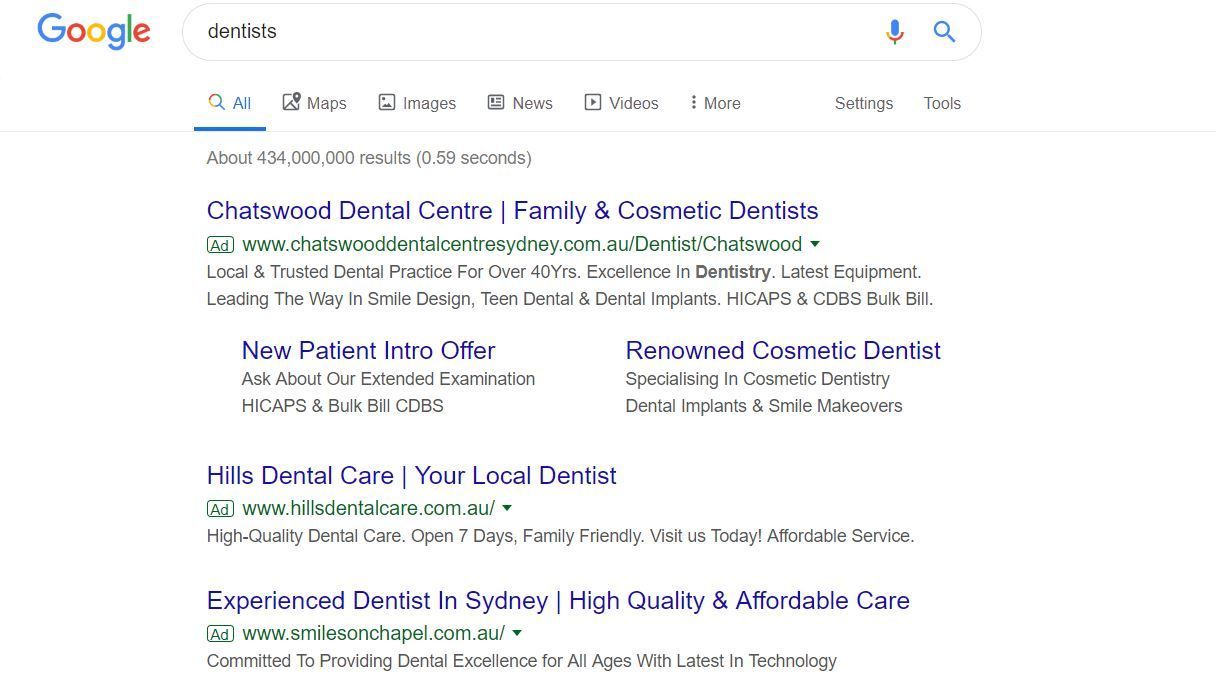Select the All results tab
This screenshot has height=680, width=1216.
(x=230, y=103)
